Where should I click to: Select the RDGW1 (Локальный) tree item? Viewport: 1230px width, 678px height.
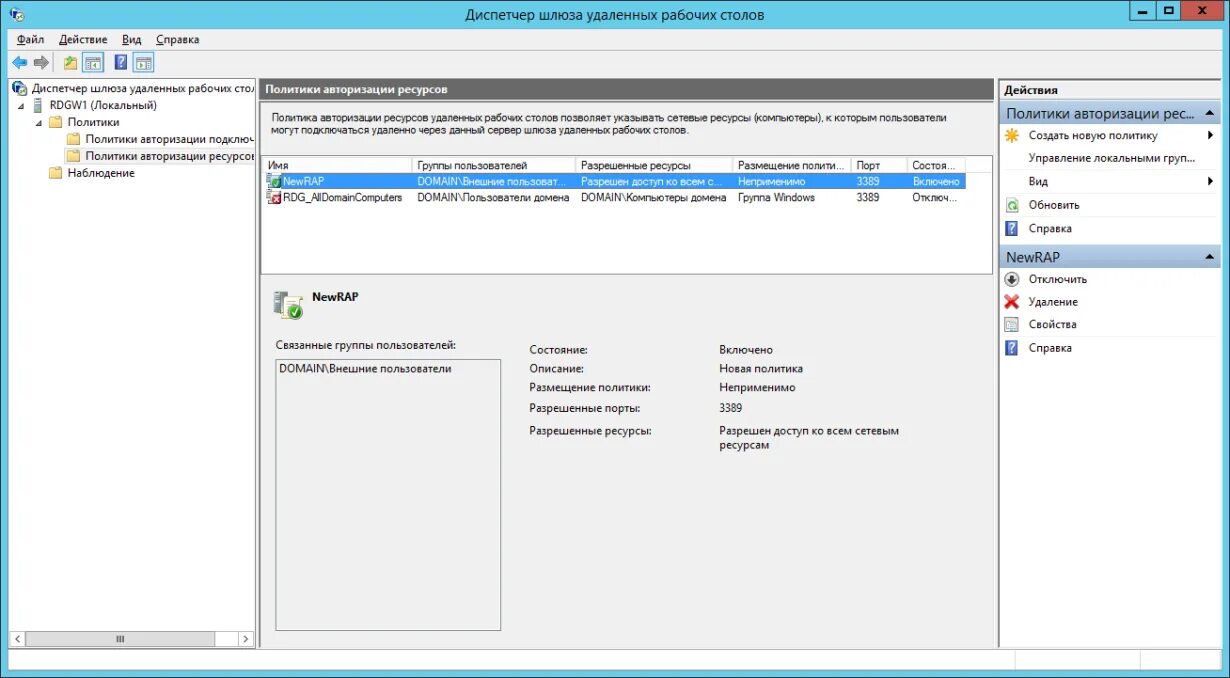click(103, 105)
